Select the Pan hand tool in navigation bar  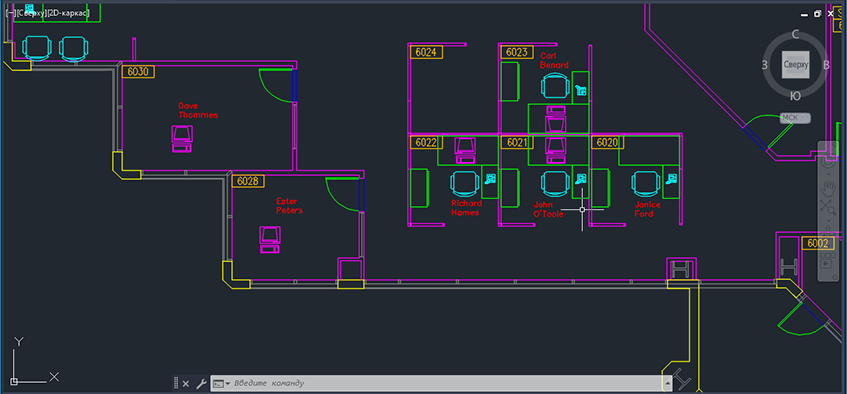[828, 188]
